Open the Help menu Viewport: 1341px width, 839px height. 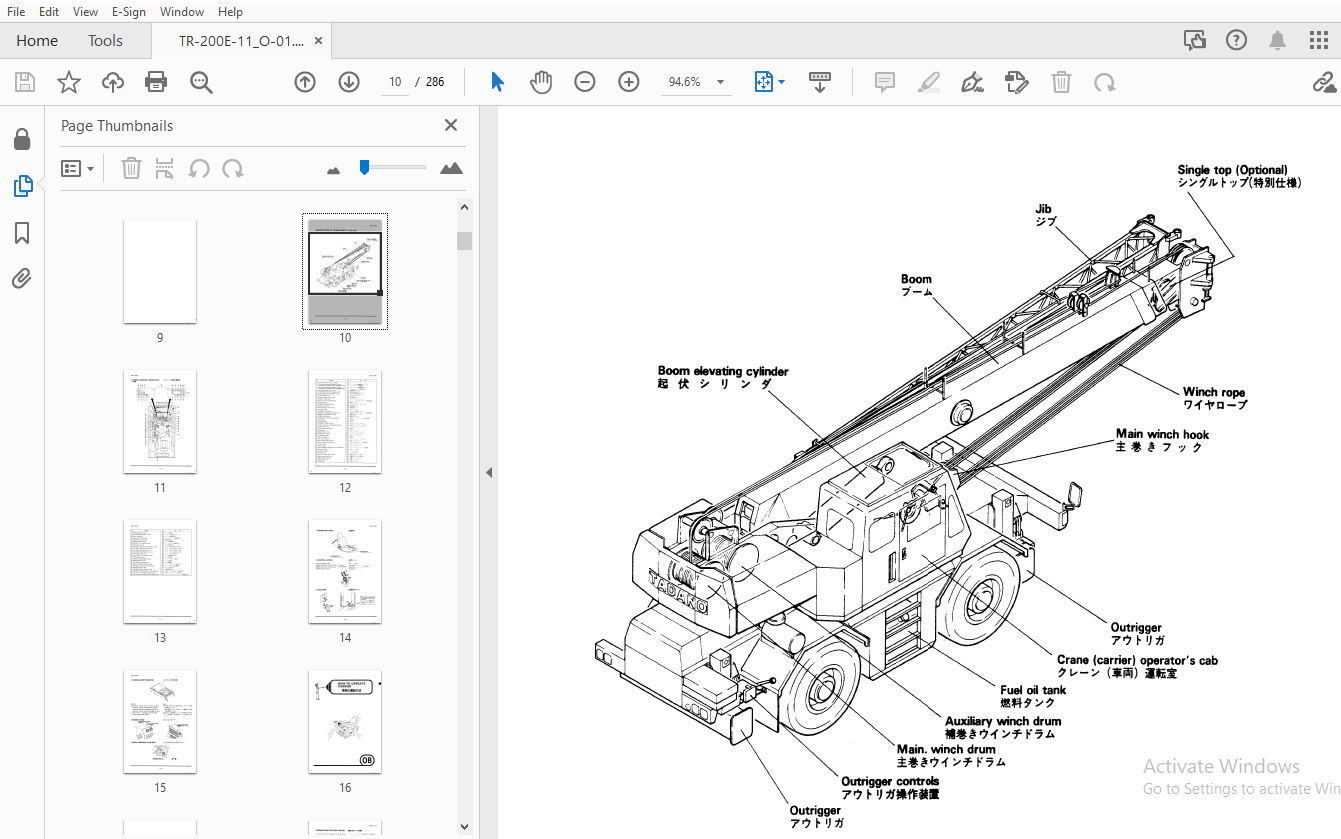tap(230, 11)
